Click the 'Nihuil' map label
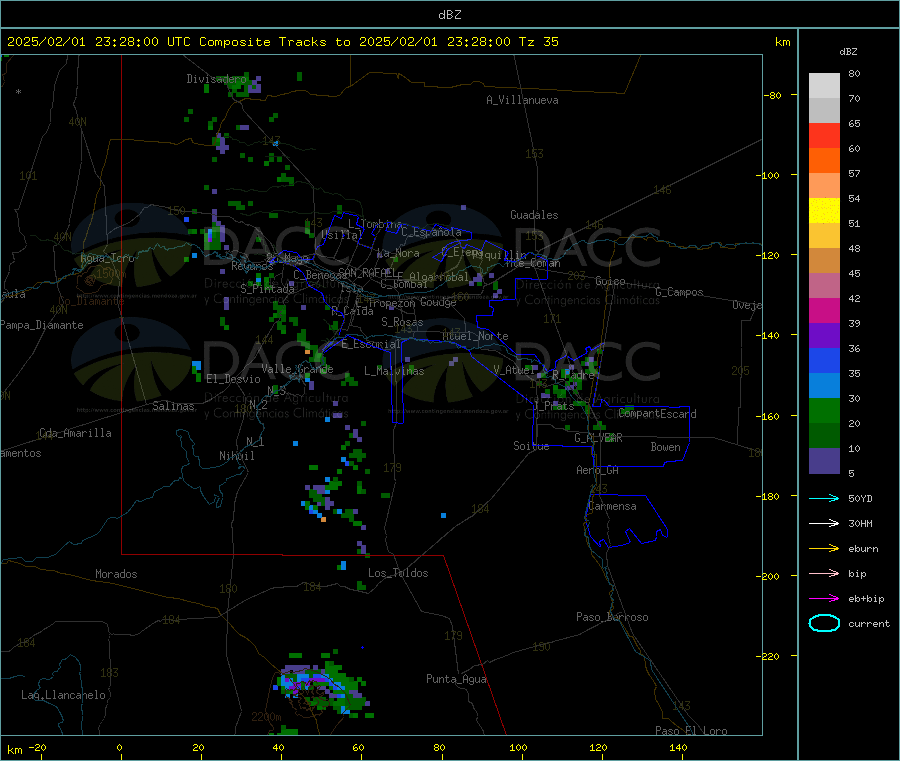 click(x=236, y=456)
